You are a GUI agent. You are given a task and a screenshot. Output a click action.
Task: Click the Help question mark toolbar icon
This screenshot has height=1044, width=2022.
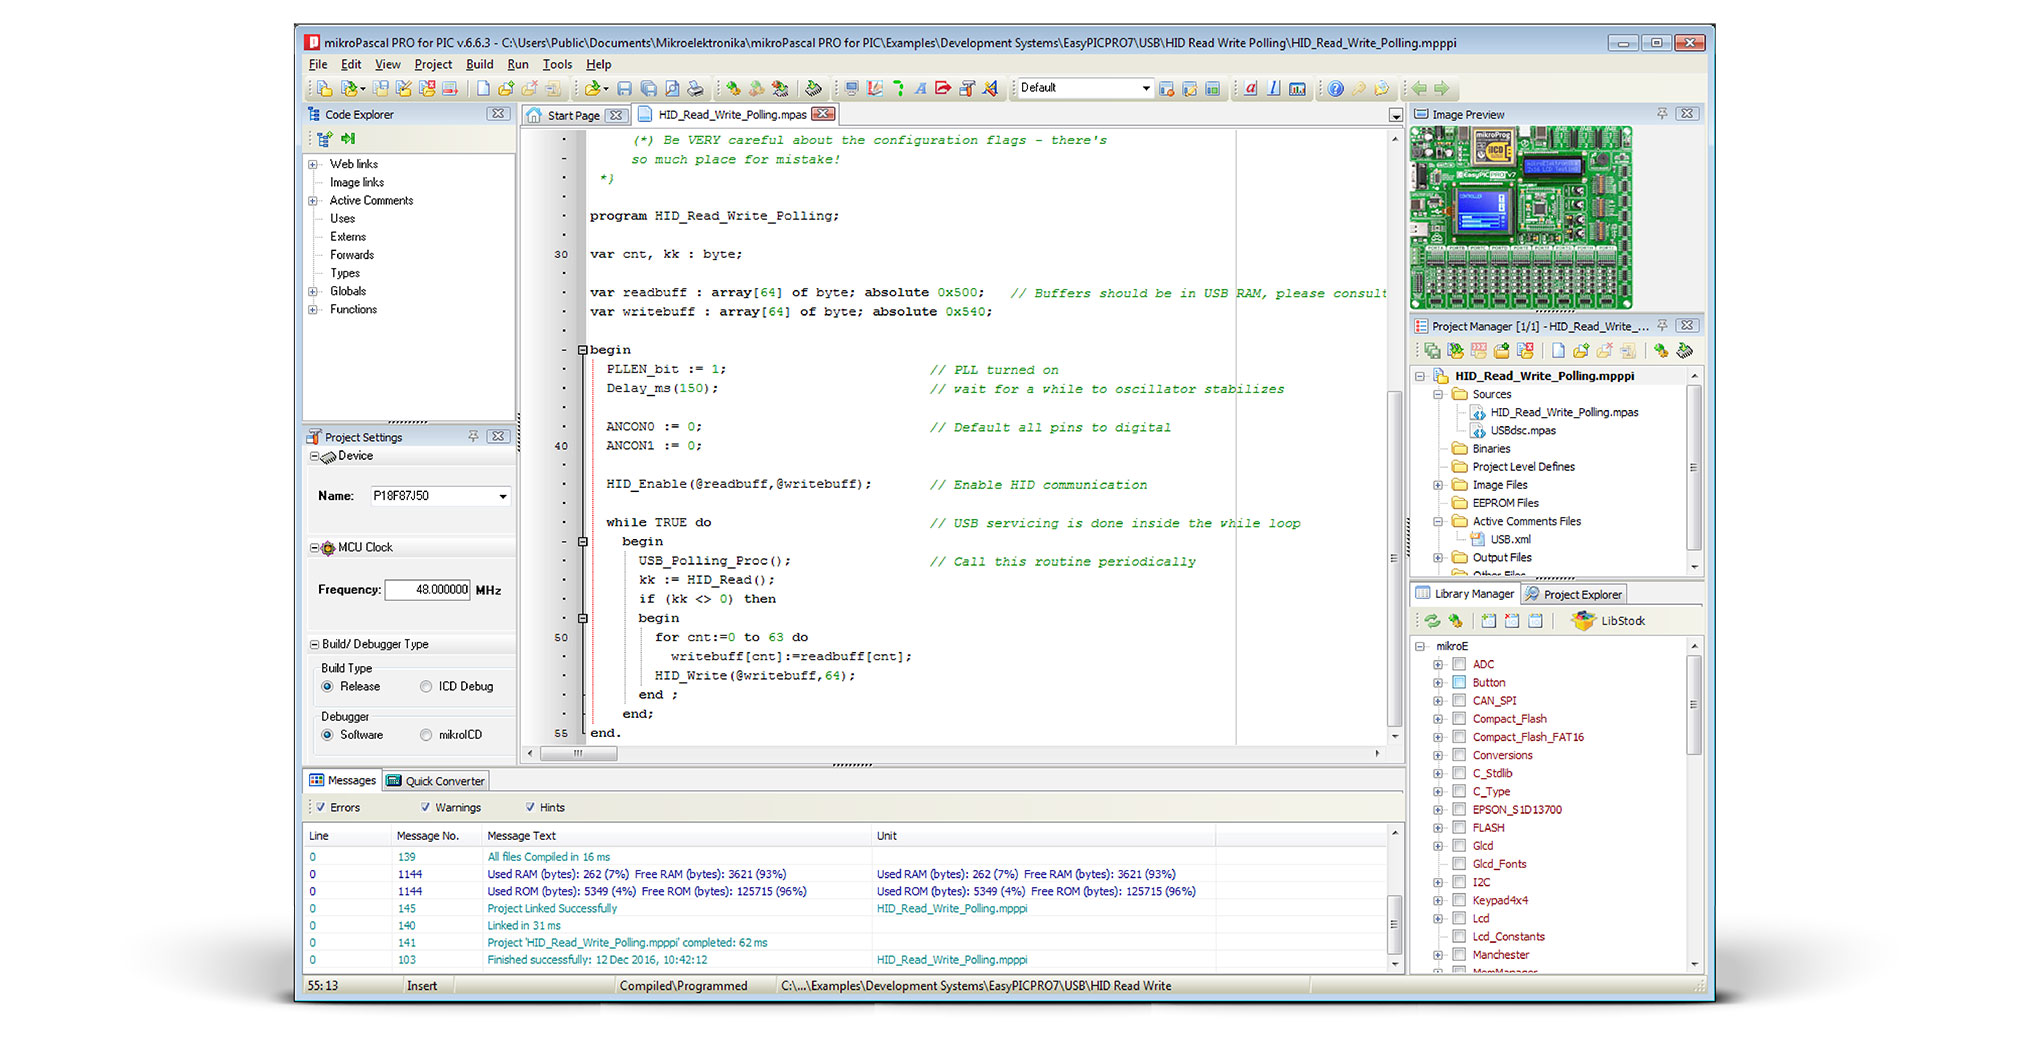1335,89
